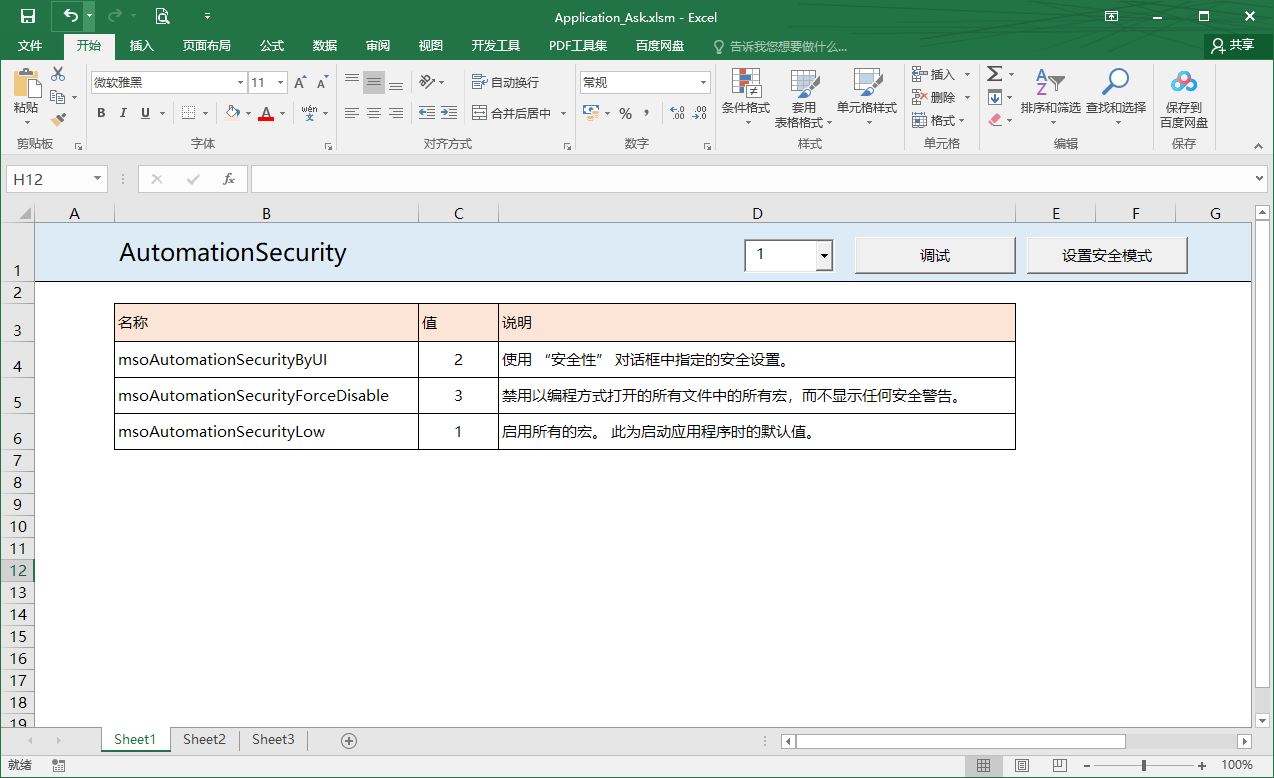
Task: Apply comma thousands separator style
Action: click(647, 113)
